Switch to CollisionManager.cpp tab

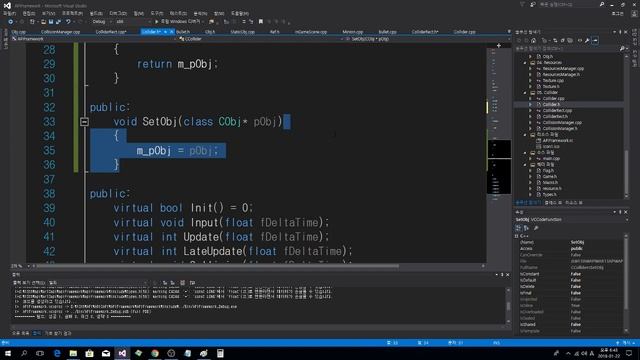point(60,32)
